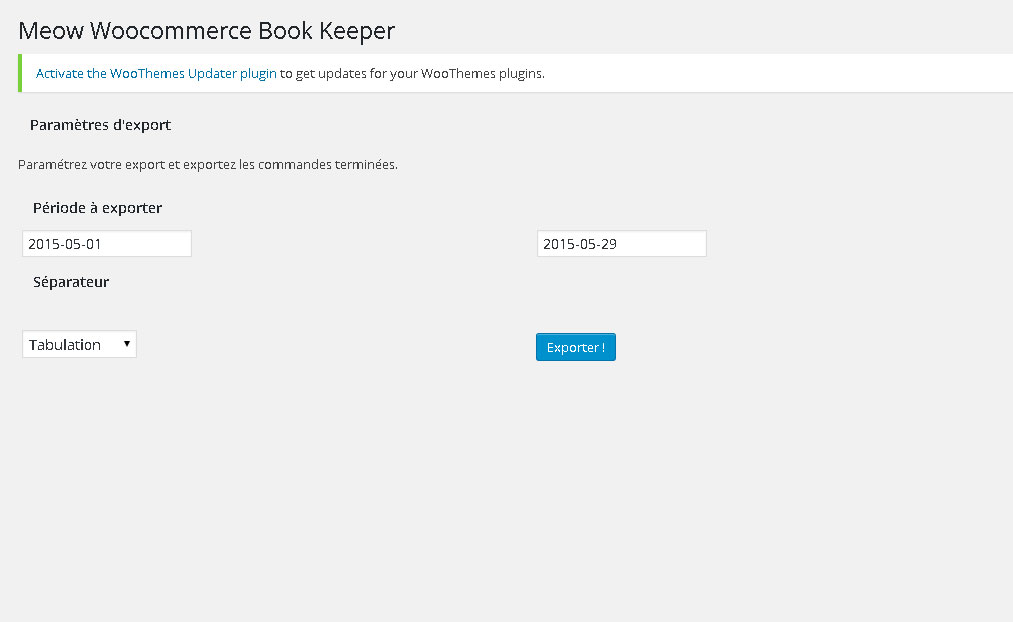1013x622 pixels.
Task: Click the Paramétrez votre export description text
Action: coord(208,164)
